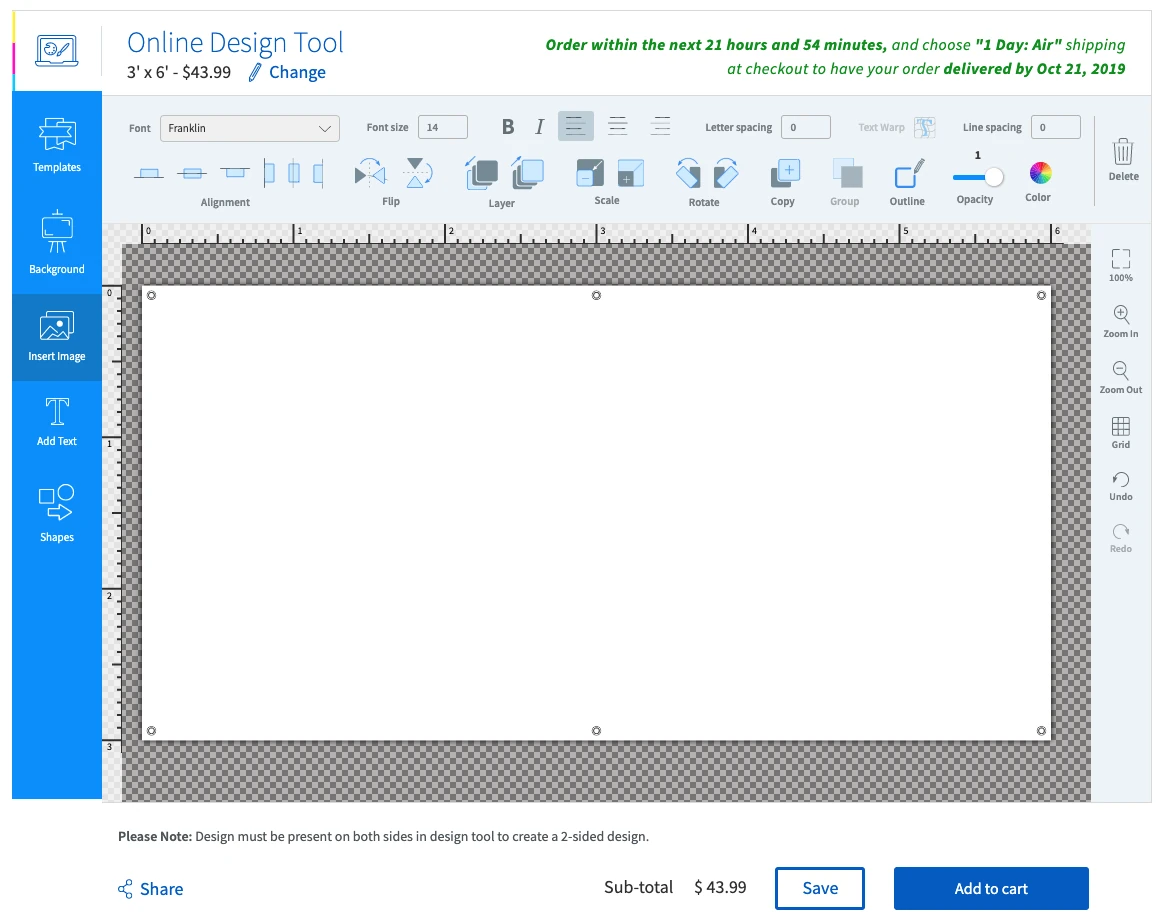
Task: Open the Templates panel
Action: click(56, 145)
